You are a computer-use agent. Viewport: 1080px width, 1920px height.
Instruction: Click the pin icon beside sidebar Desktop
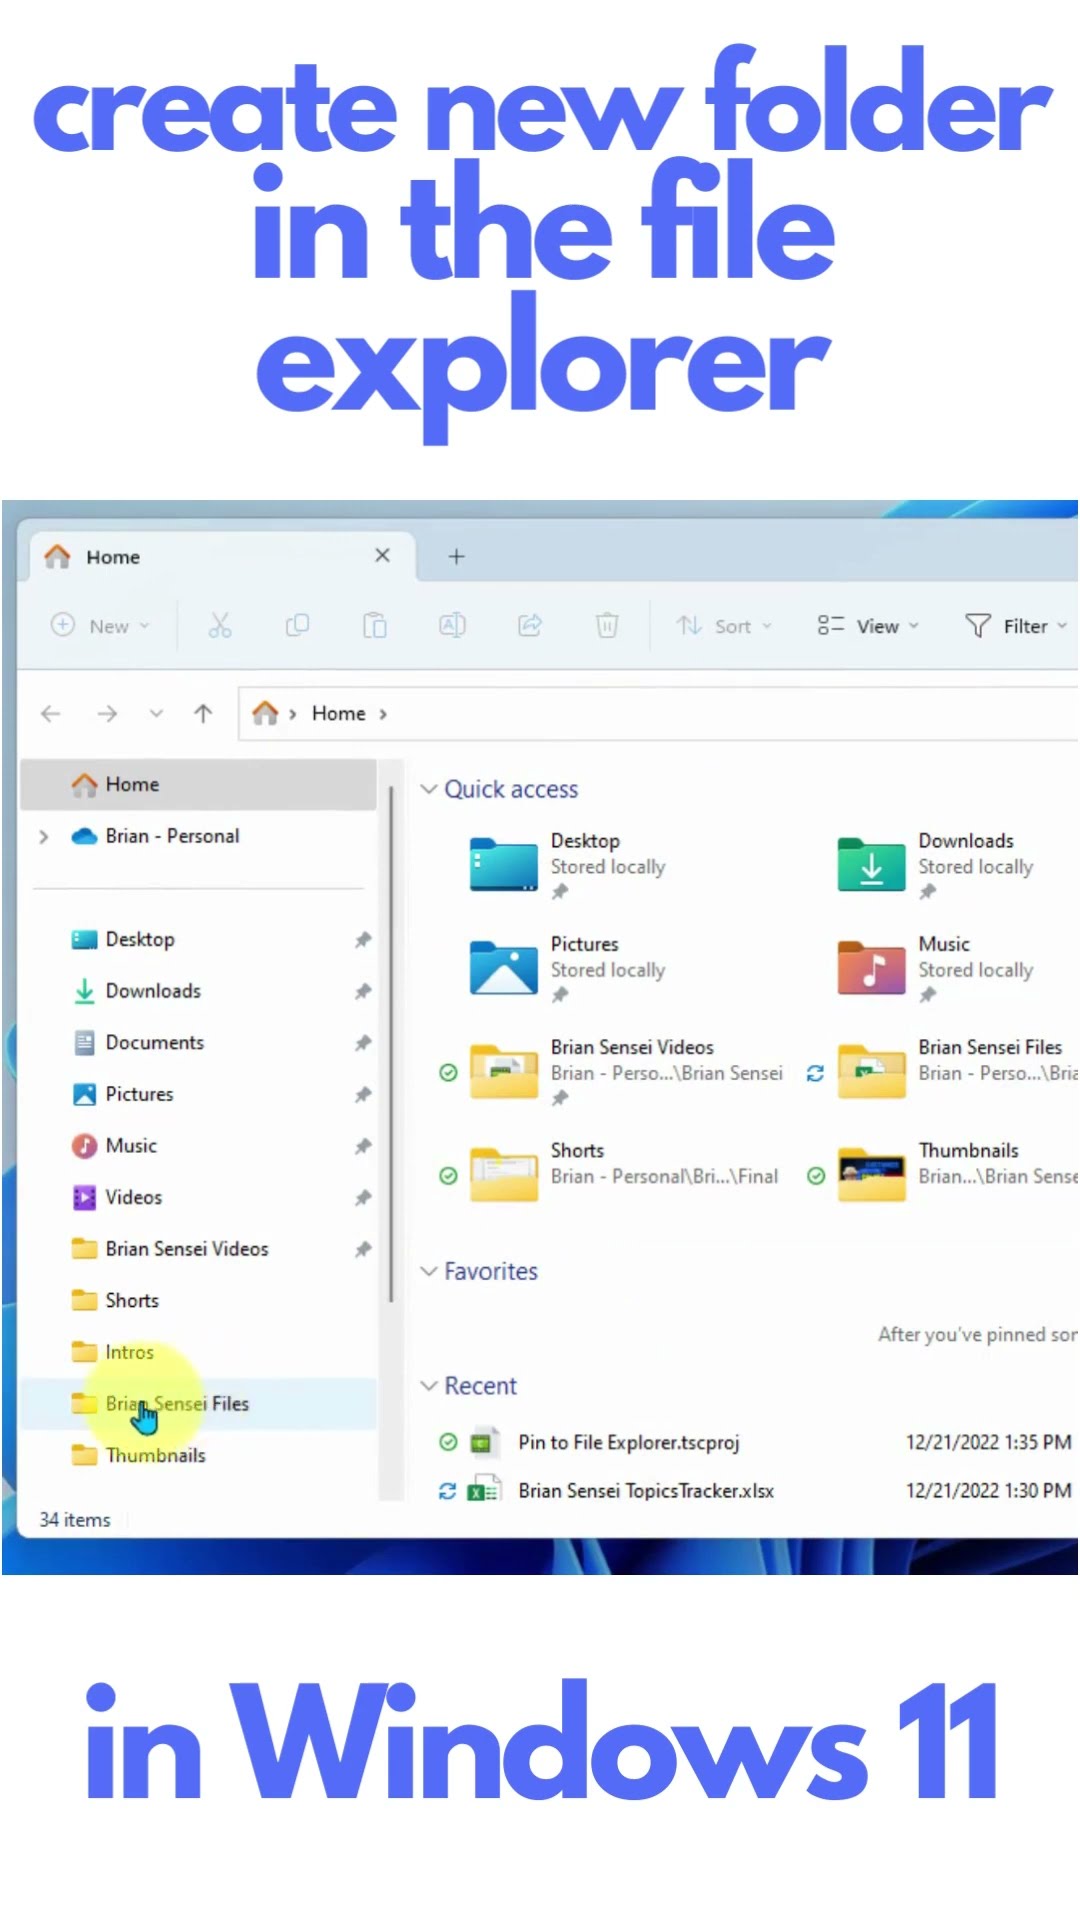pyautogui.click(x=362, y=940)
